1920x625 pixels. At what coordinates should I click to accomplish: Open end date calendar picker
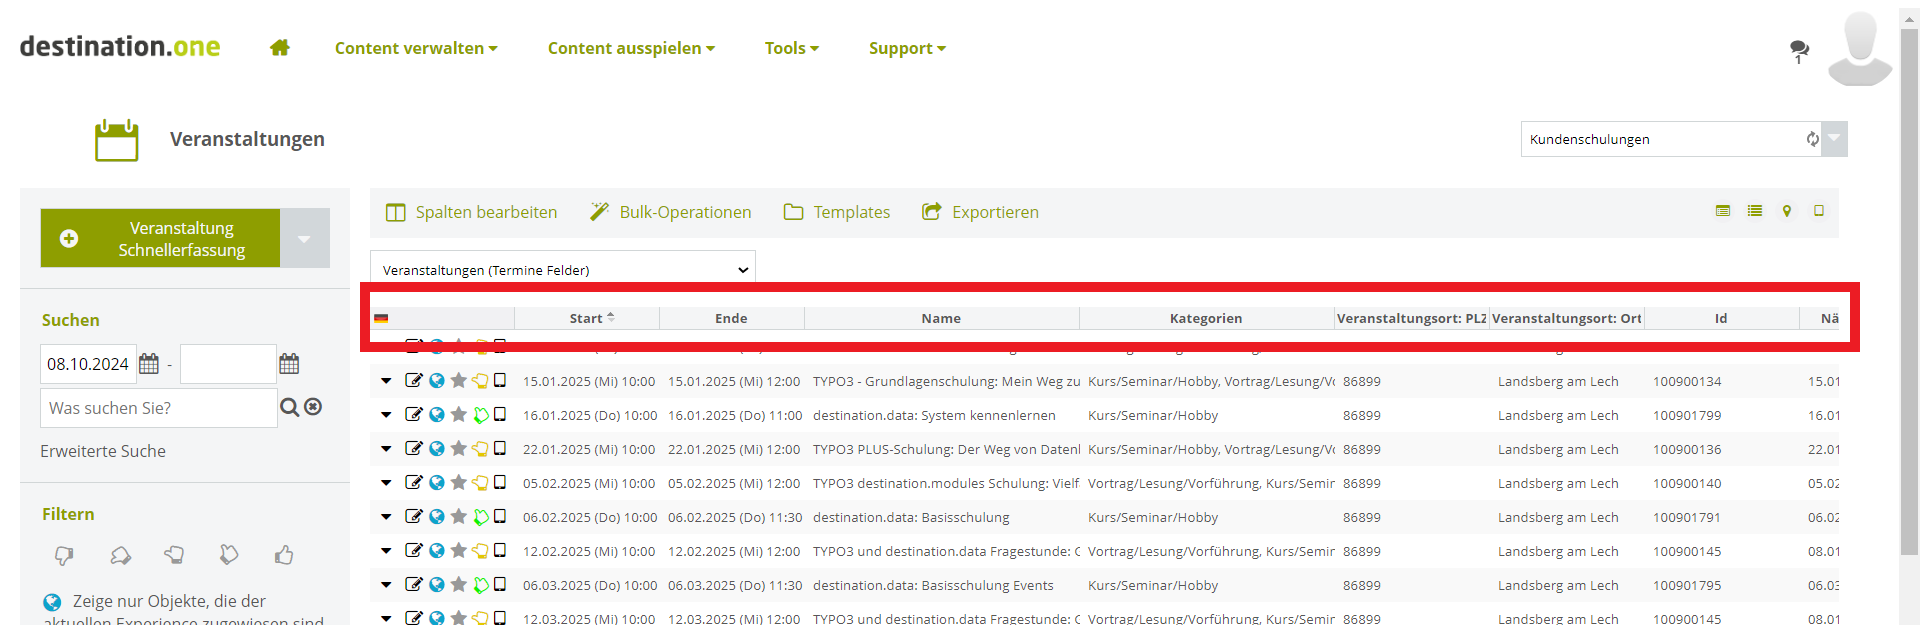coord(289,364)
